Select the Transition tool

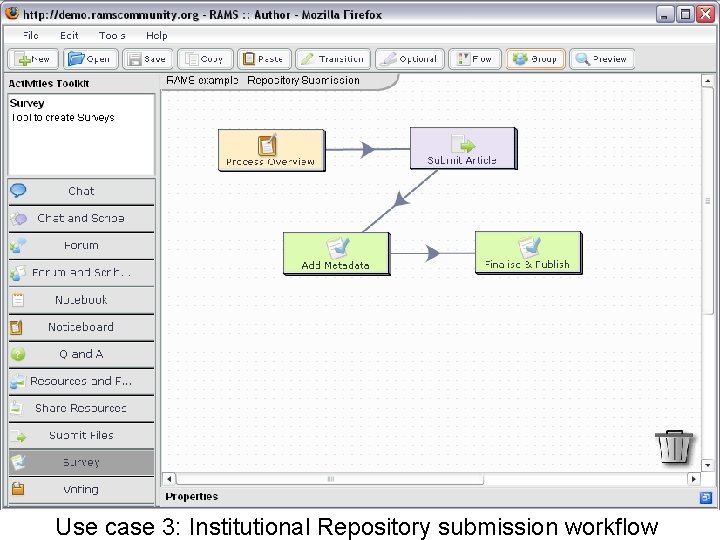[x=333, y=59]
